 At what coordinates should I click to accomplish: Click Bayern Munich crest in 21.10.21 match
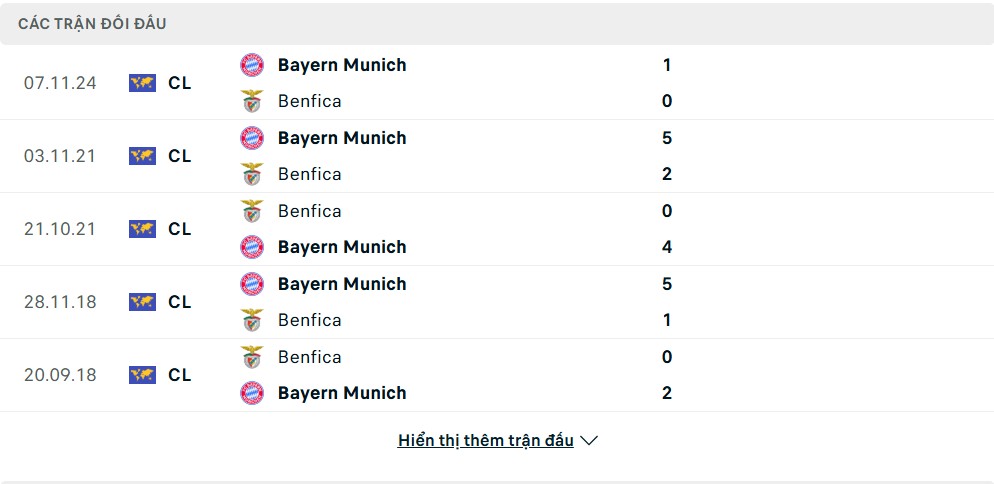click(x=252, y=247)
